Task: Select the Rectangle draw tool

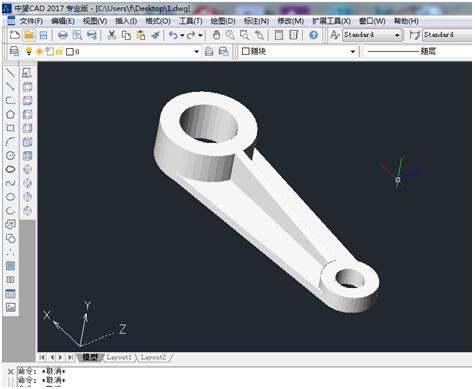Action: coord(10,128)
